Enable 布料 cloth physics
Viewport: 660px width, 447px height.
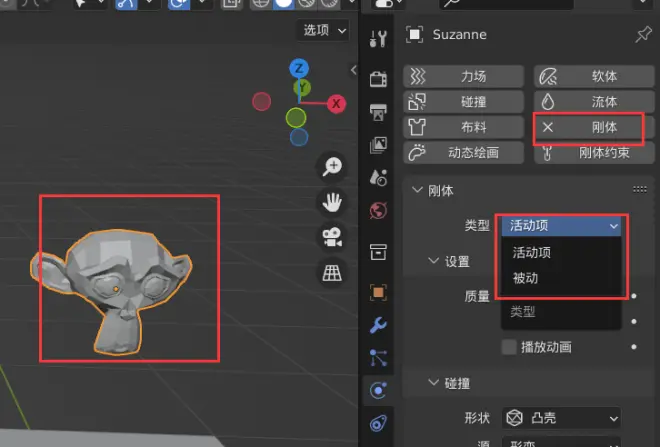tap(463, 127)
